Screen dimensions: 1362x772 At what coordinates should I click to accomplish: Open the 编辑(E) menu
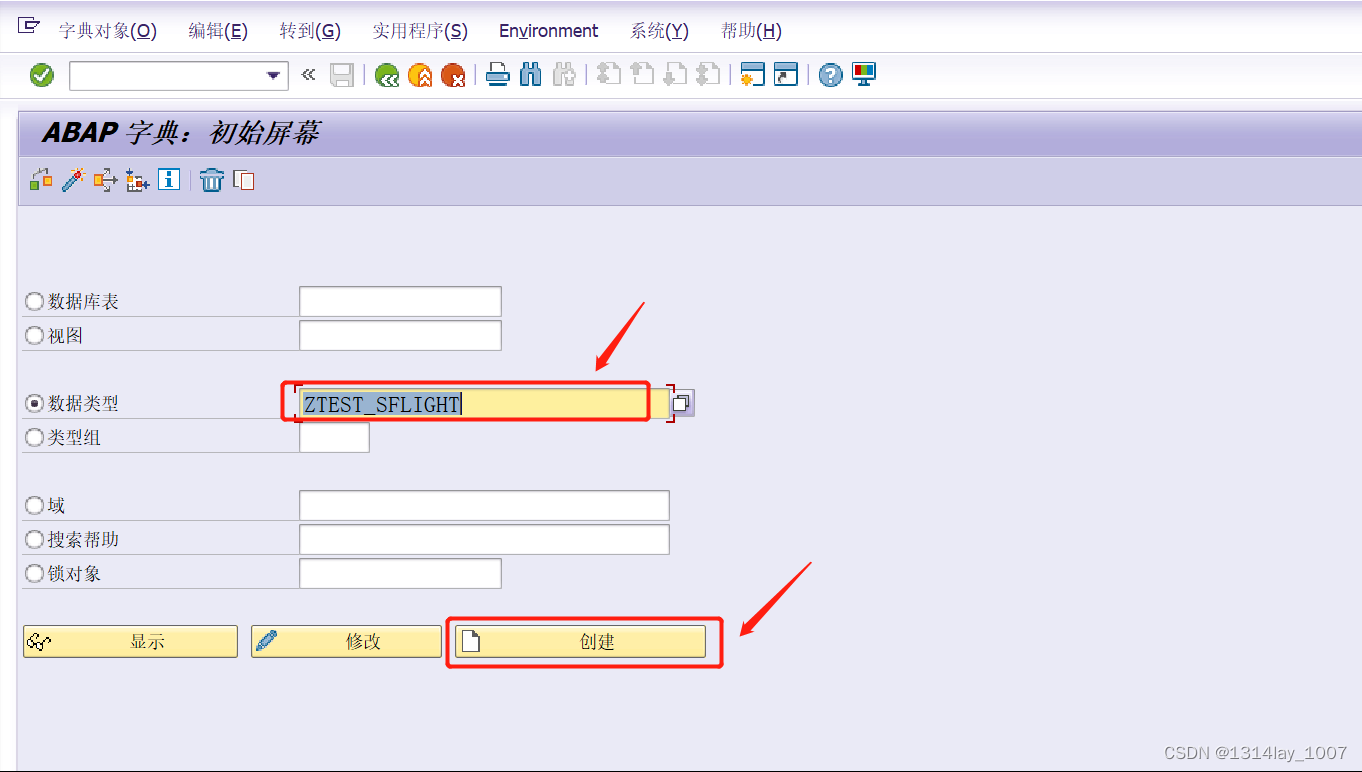(218, 31)
